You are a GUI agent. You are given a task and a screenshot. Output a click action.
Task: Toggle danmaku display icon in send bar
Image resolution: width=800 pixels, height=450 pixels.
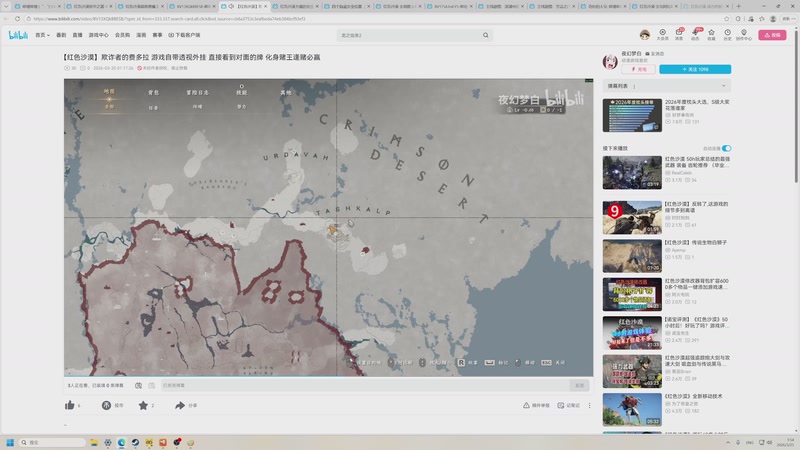138,386
